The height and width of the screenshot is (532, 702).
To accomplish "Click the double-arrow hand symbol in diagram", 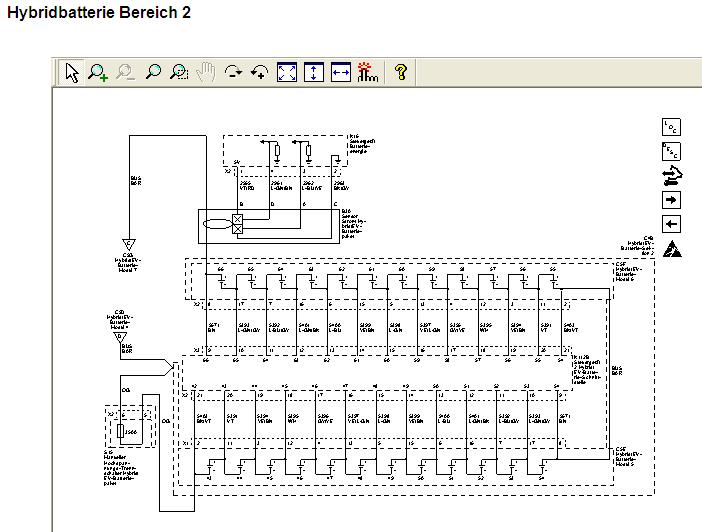I will pyautogui.click(x=672, y=176).
